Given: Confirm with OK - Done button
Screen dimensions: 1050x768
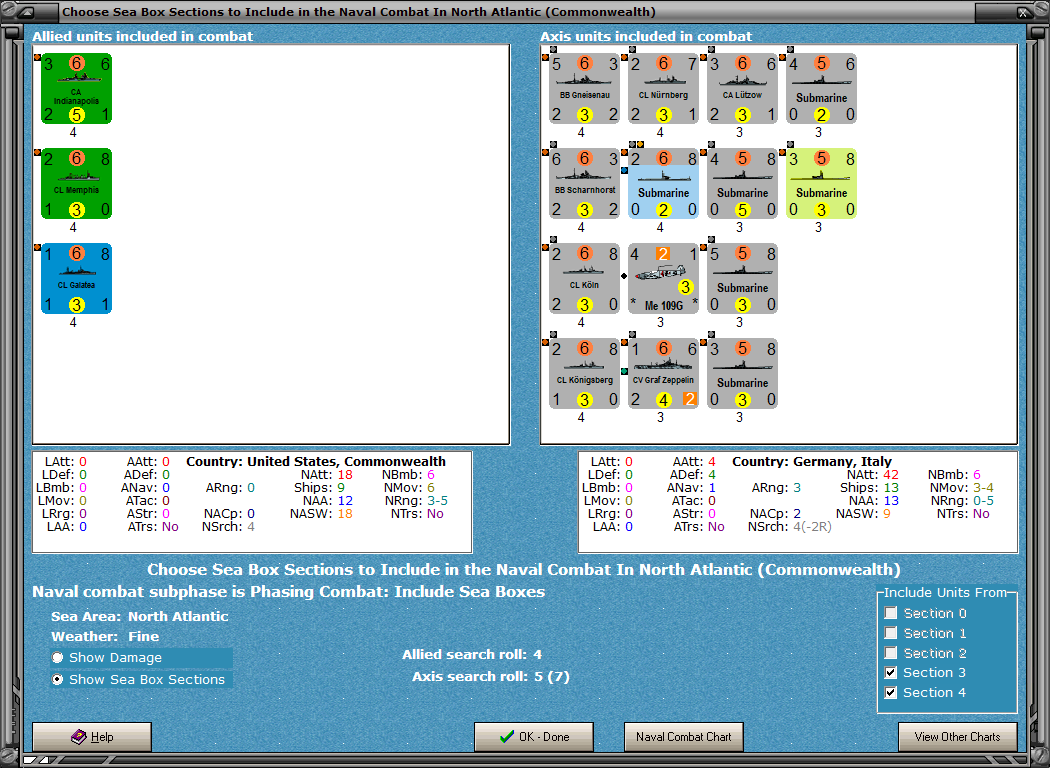Looking at the screenshot, I should (534, 737).
